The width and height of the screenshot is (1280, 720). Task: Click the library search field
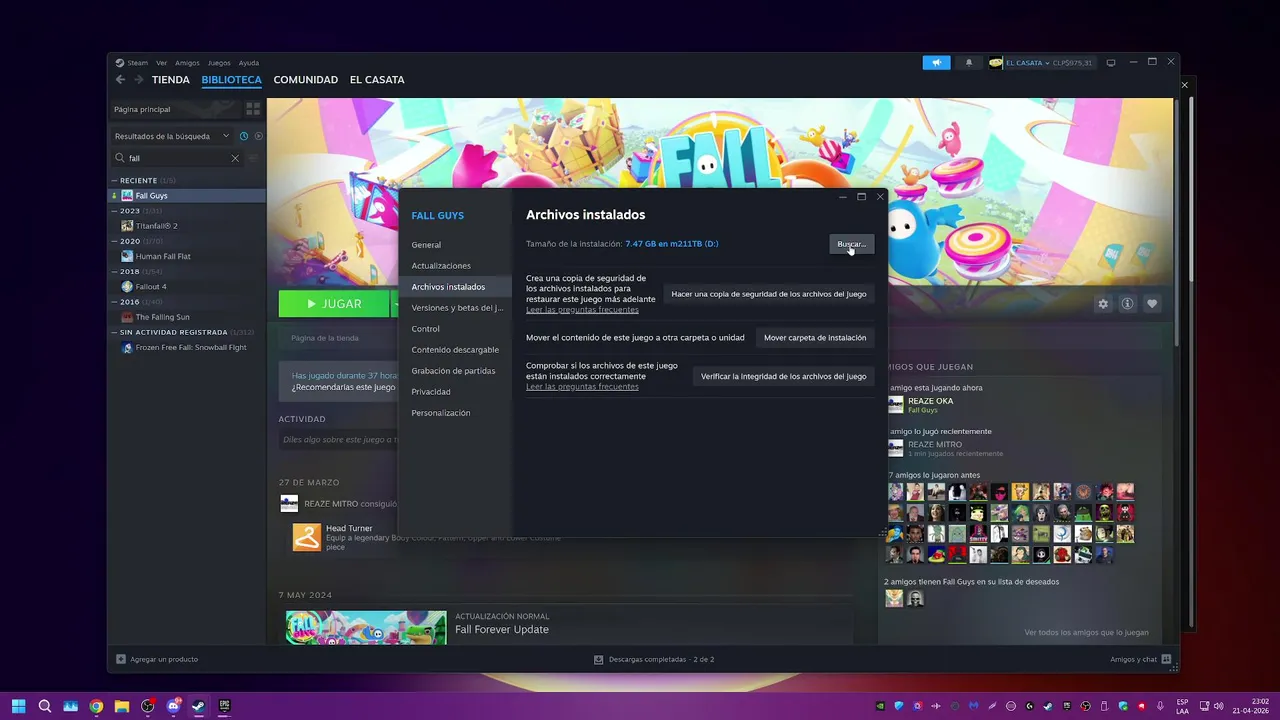click(180, 158)
